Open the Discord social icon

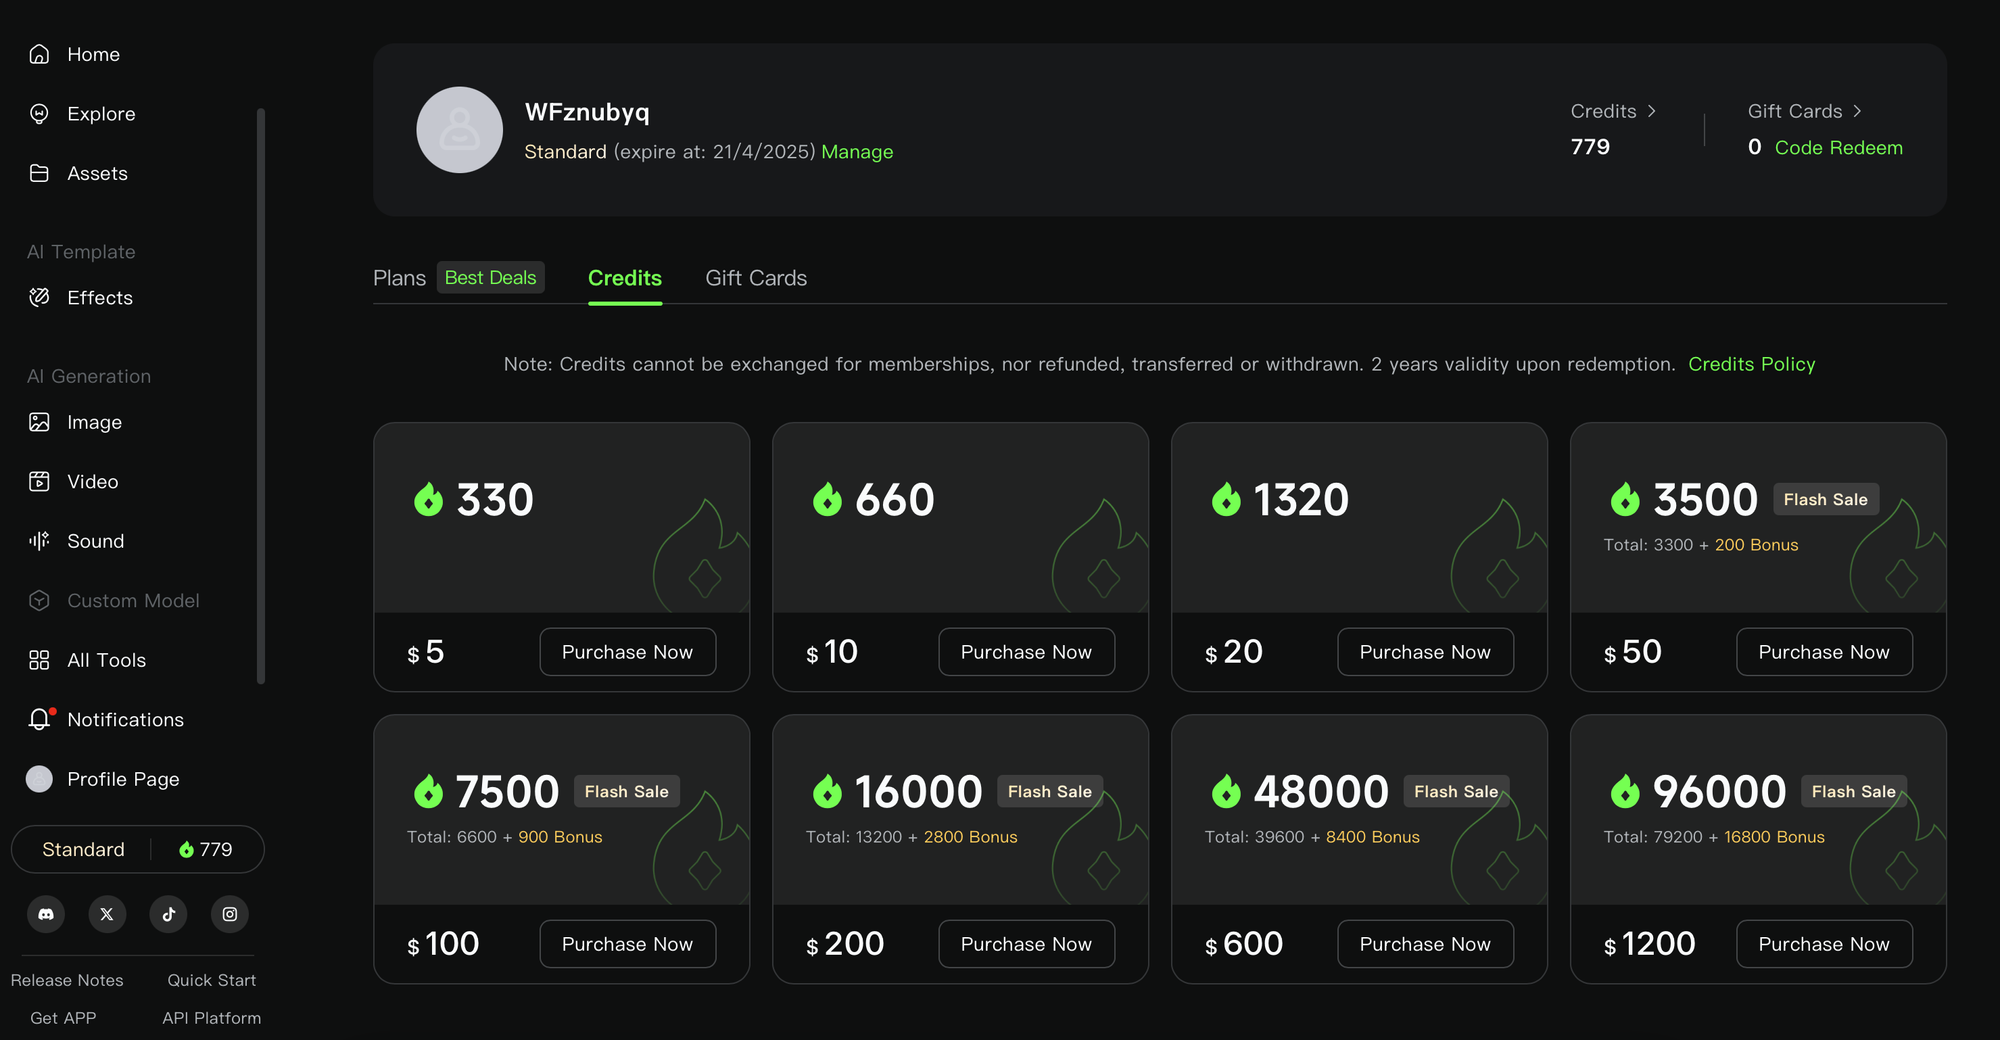tap(46, 914)
